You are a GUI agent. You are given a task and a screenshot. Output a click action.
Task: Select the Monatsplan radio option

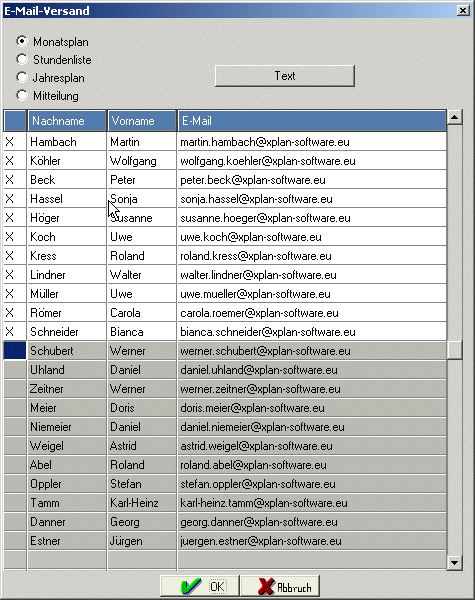click(22, 41)
